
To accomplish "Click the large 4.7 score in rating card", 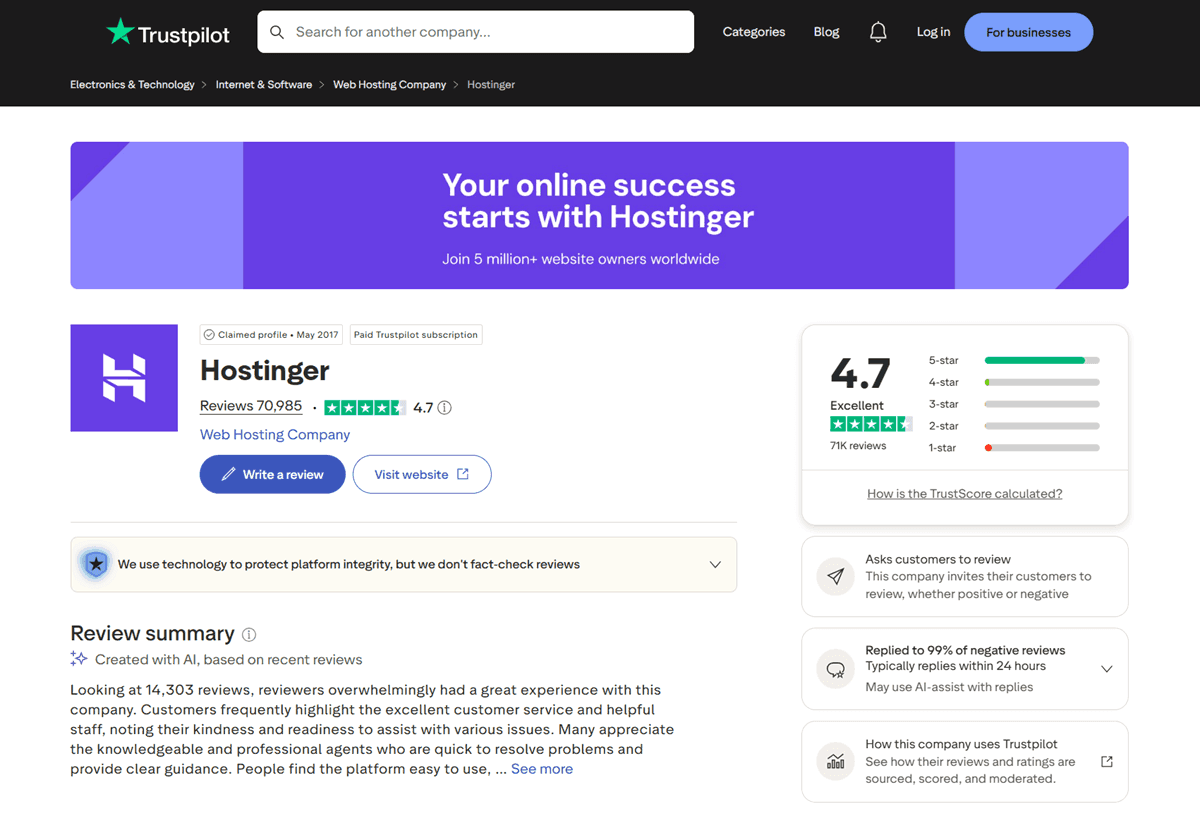I will pyautogui.click(x=860, y=374).
